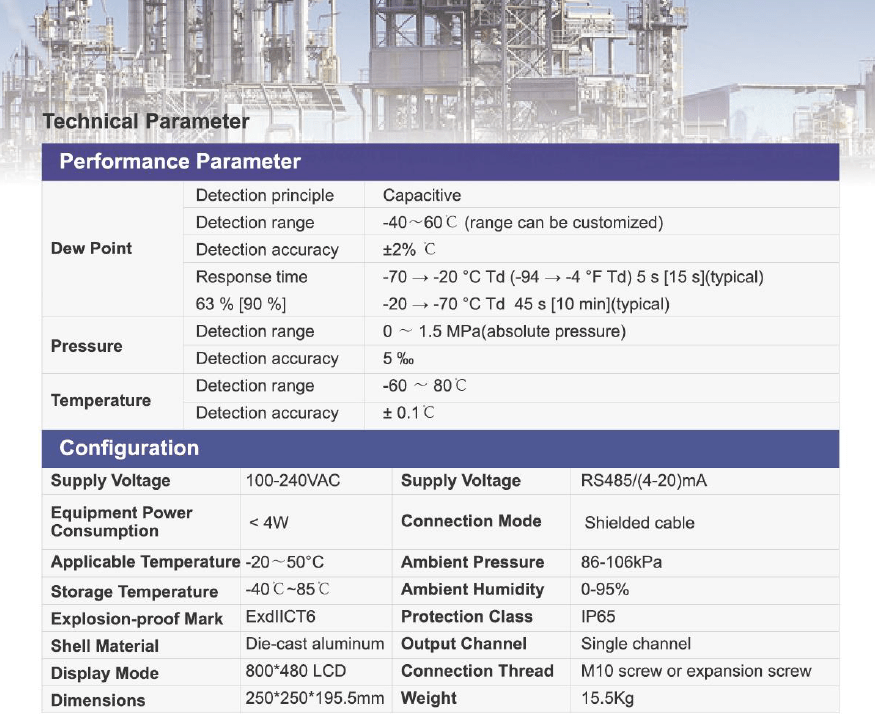Click the Explosion-proof Mark label
Image resolution: width=875 pixels, height=720 pixels.
(137, 618)
